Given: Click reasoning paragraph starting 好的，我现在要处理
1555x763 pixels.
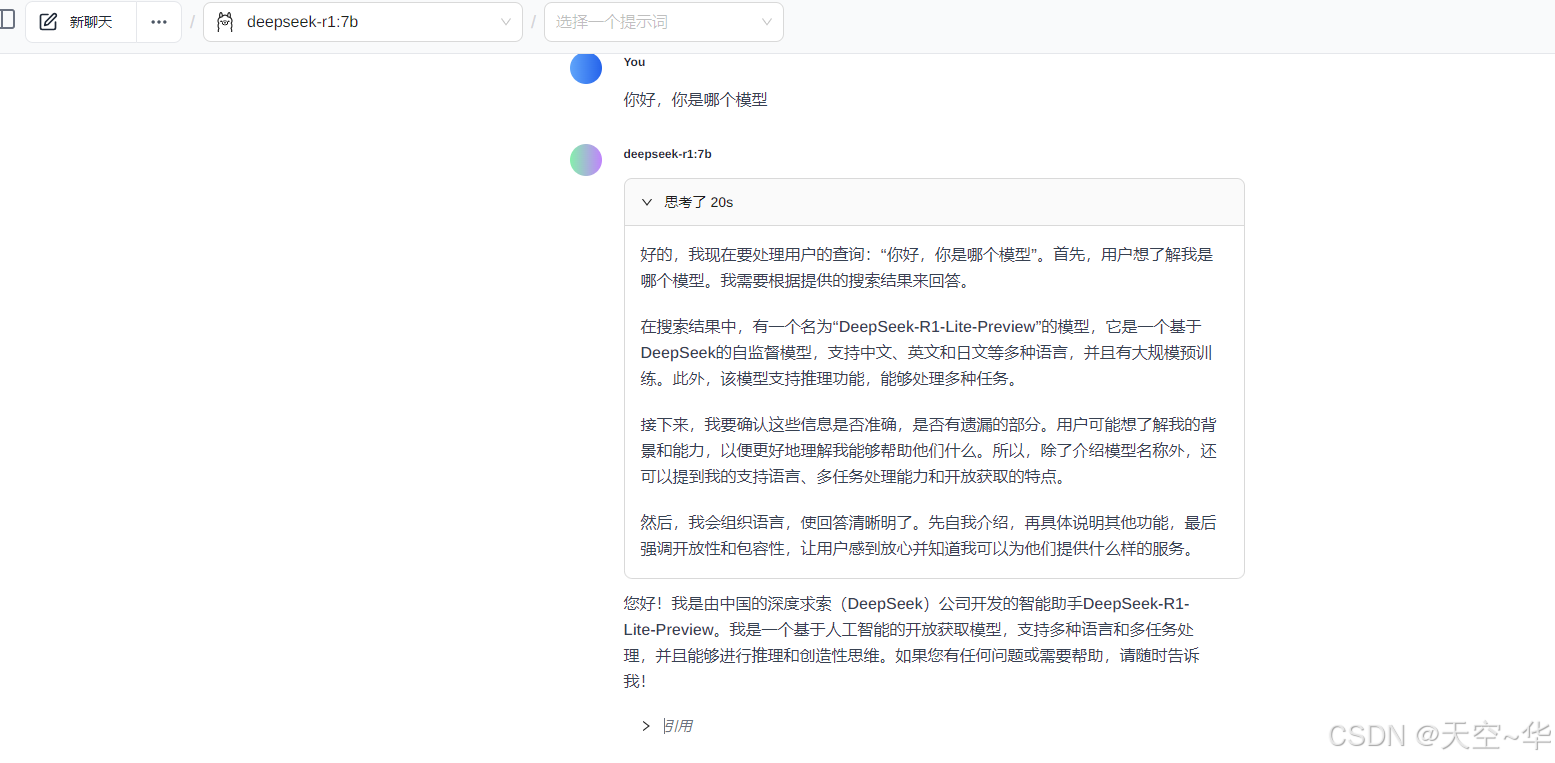Looking at the screenshot, I should pyautogui.click(x=927, y=268).
